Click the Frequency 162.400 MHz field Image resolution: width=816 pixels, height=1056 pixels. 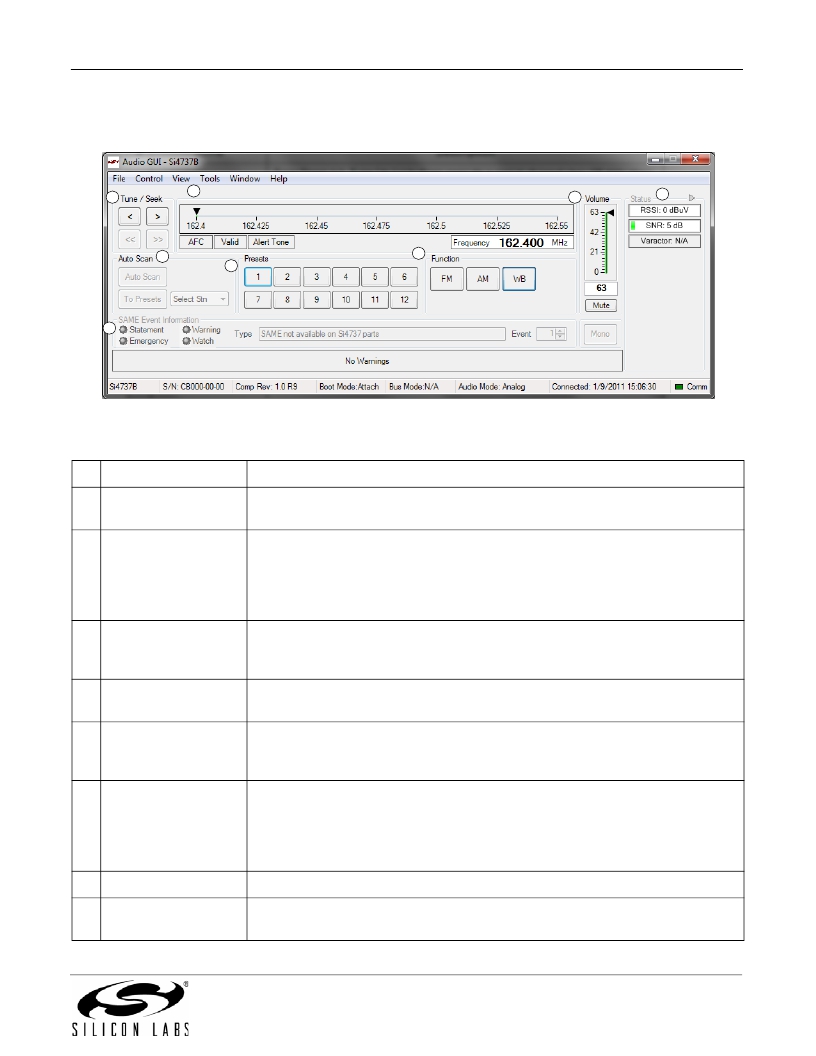tap(512, 242)
